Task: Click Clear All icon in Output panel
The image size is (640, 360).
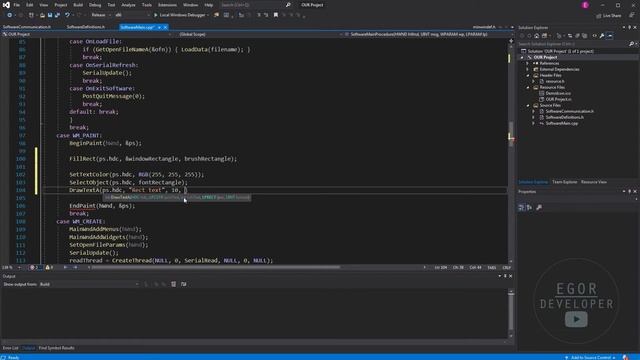Action: point(173,284)
